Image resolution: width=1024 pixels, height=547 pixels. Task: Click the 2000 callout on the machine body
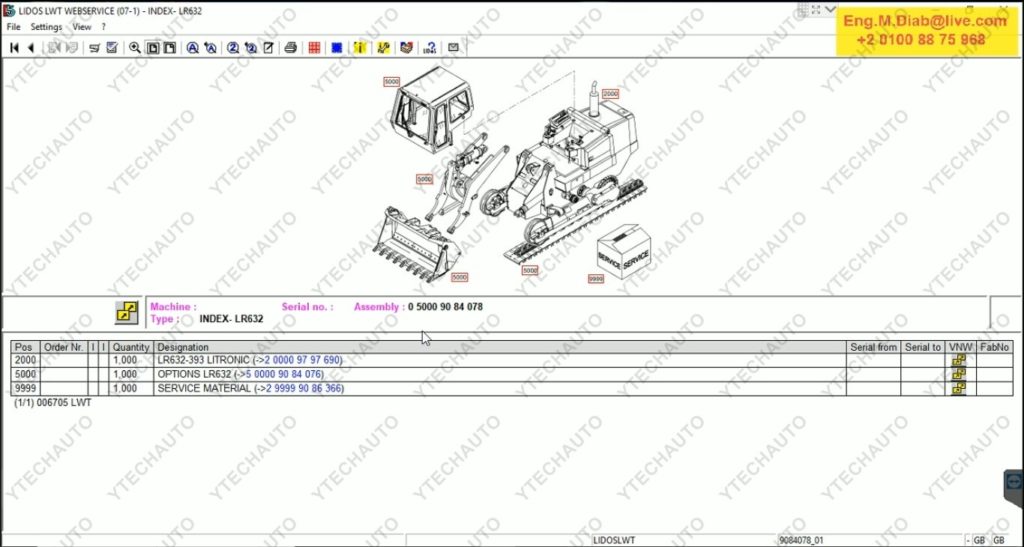point(610,94)
